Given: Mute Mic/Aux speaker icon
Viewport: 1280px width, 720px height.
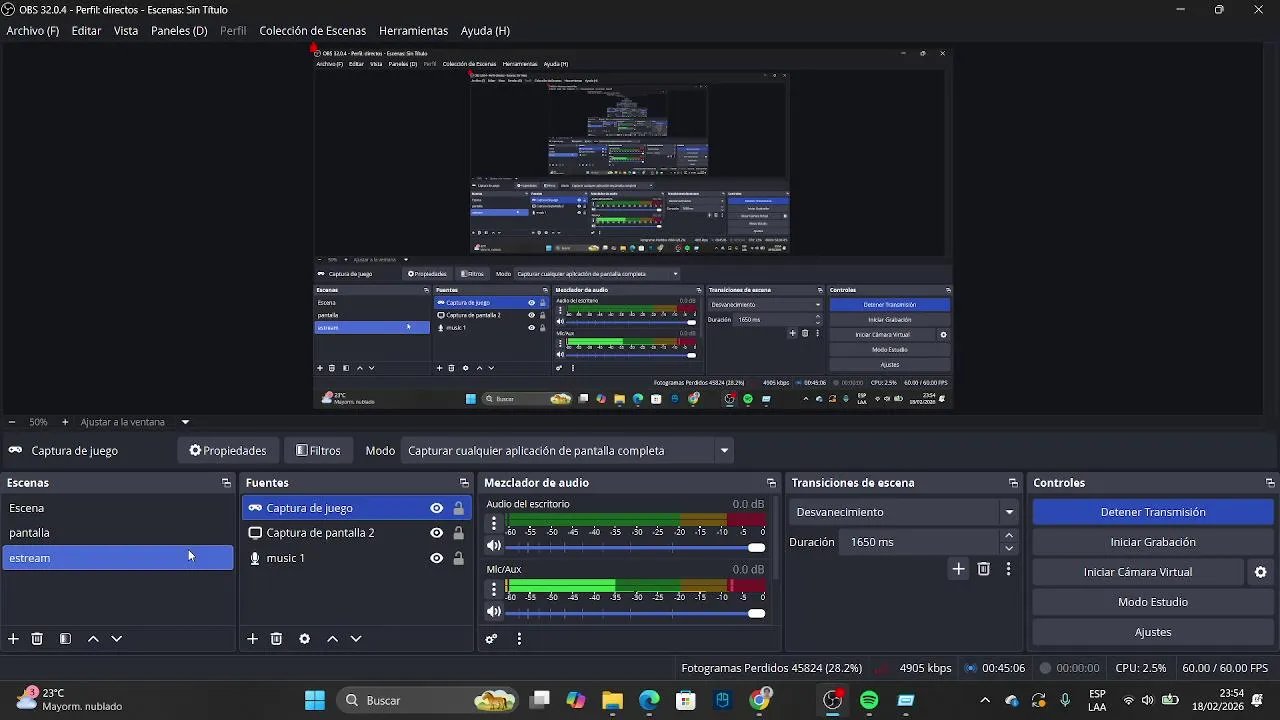Looking at the screenshot, I should 493,612.
